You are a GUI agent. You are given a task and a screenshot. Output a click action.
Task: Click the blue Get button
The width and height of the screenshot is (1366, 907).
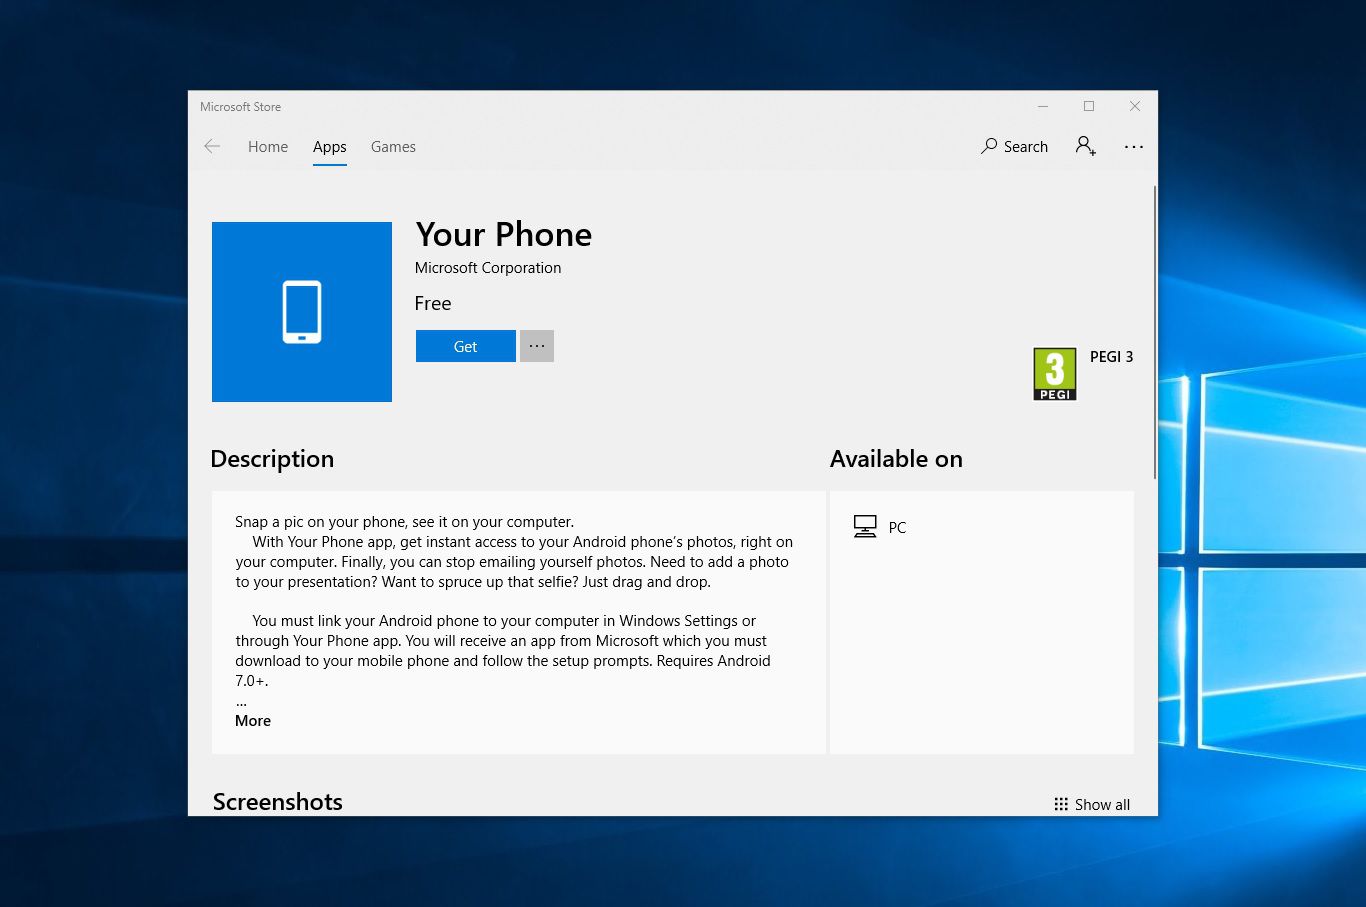466,346
